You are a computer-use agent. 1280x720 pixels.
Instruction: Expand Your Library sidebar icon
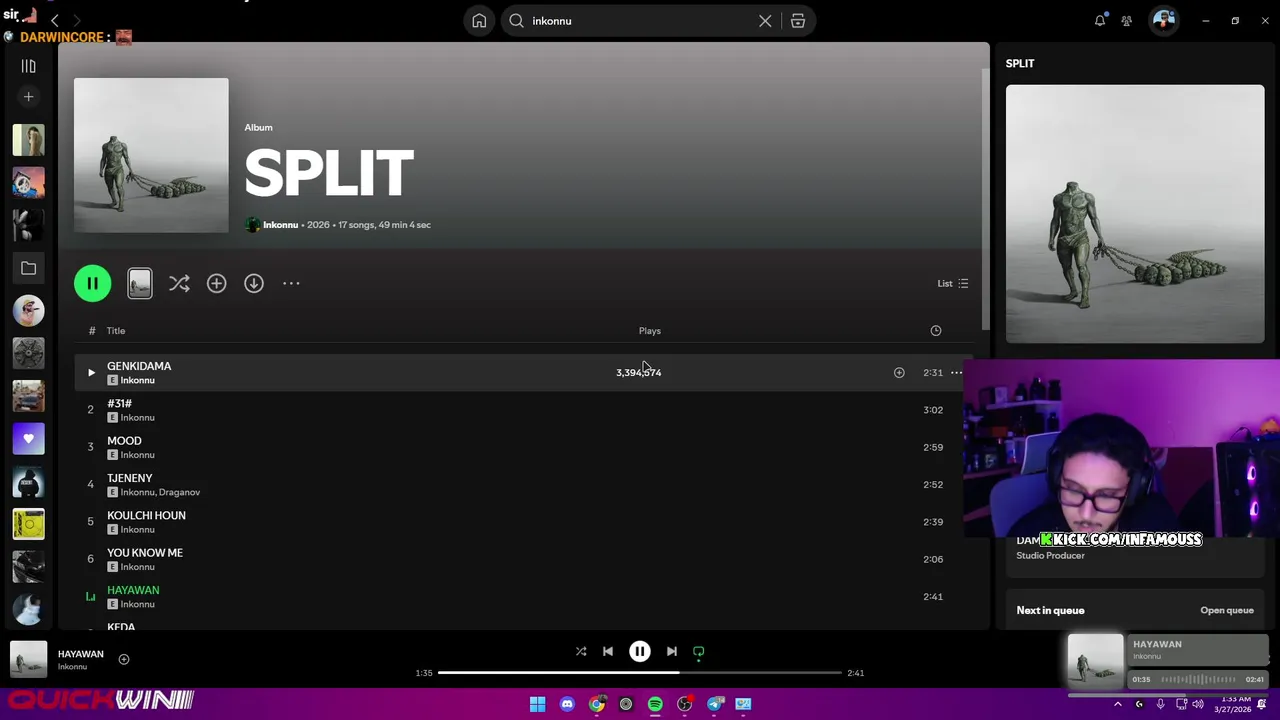(28, 66)
